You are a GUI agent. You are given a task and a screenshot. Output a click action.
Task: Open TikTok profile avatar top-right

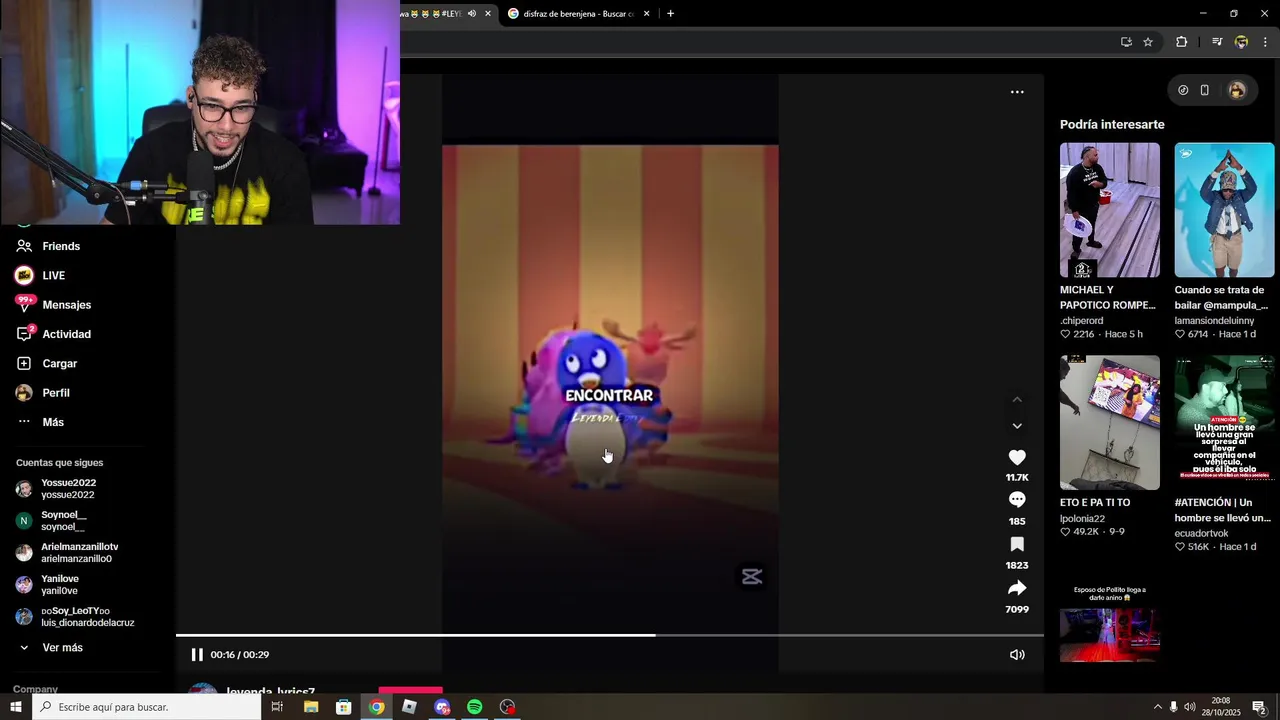click(x=1237, y=90)
